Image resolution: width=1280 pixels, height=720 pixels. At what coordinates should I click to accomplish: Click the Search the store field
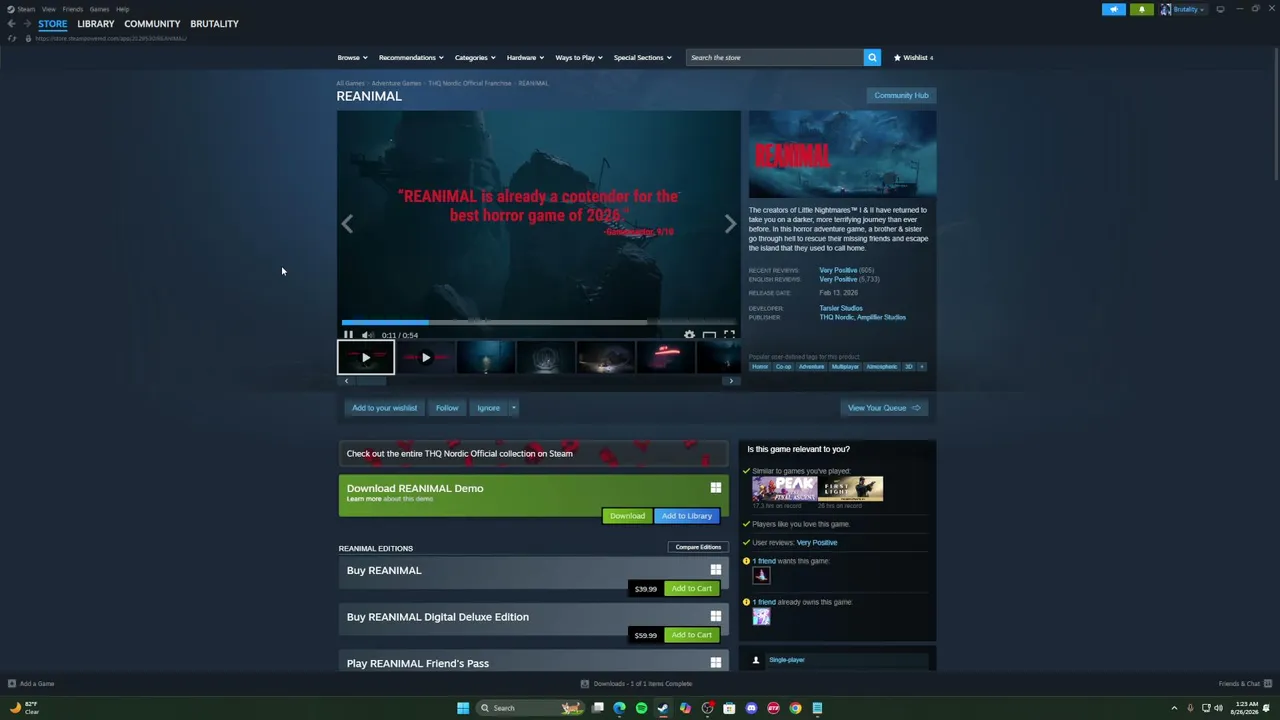click(x=775, y=58)
